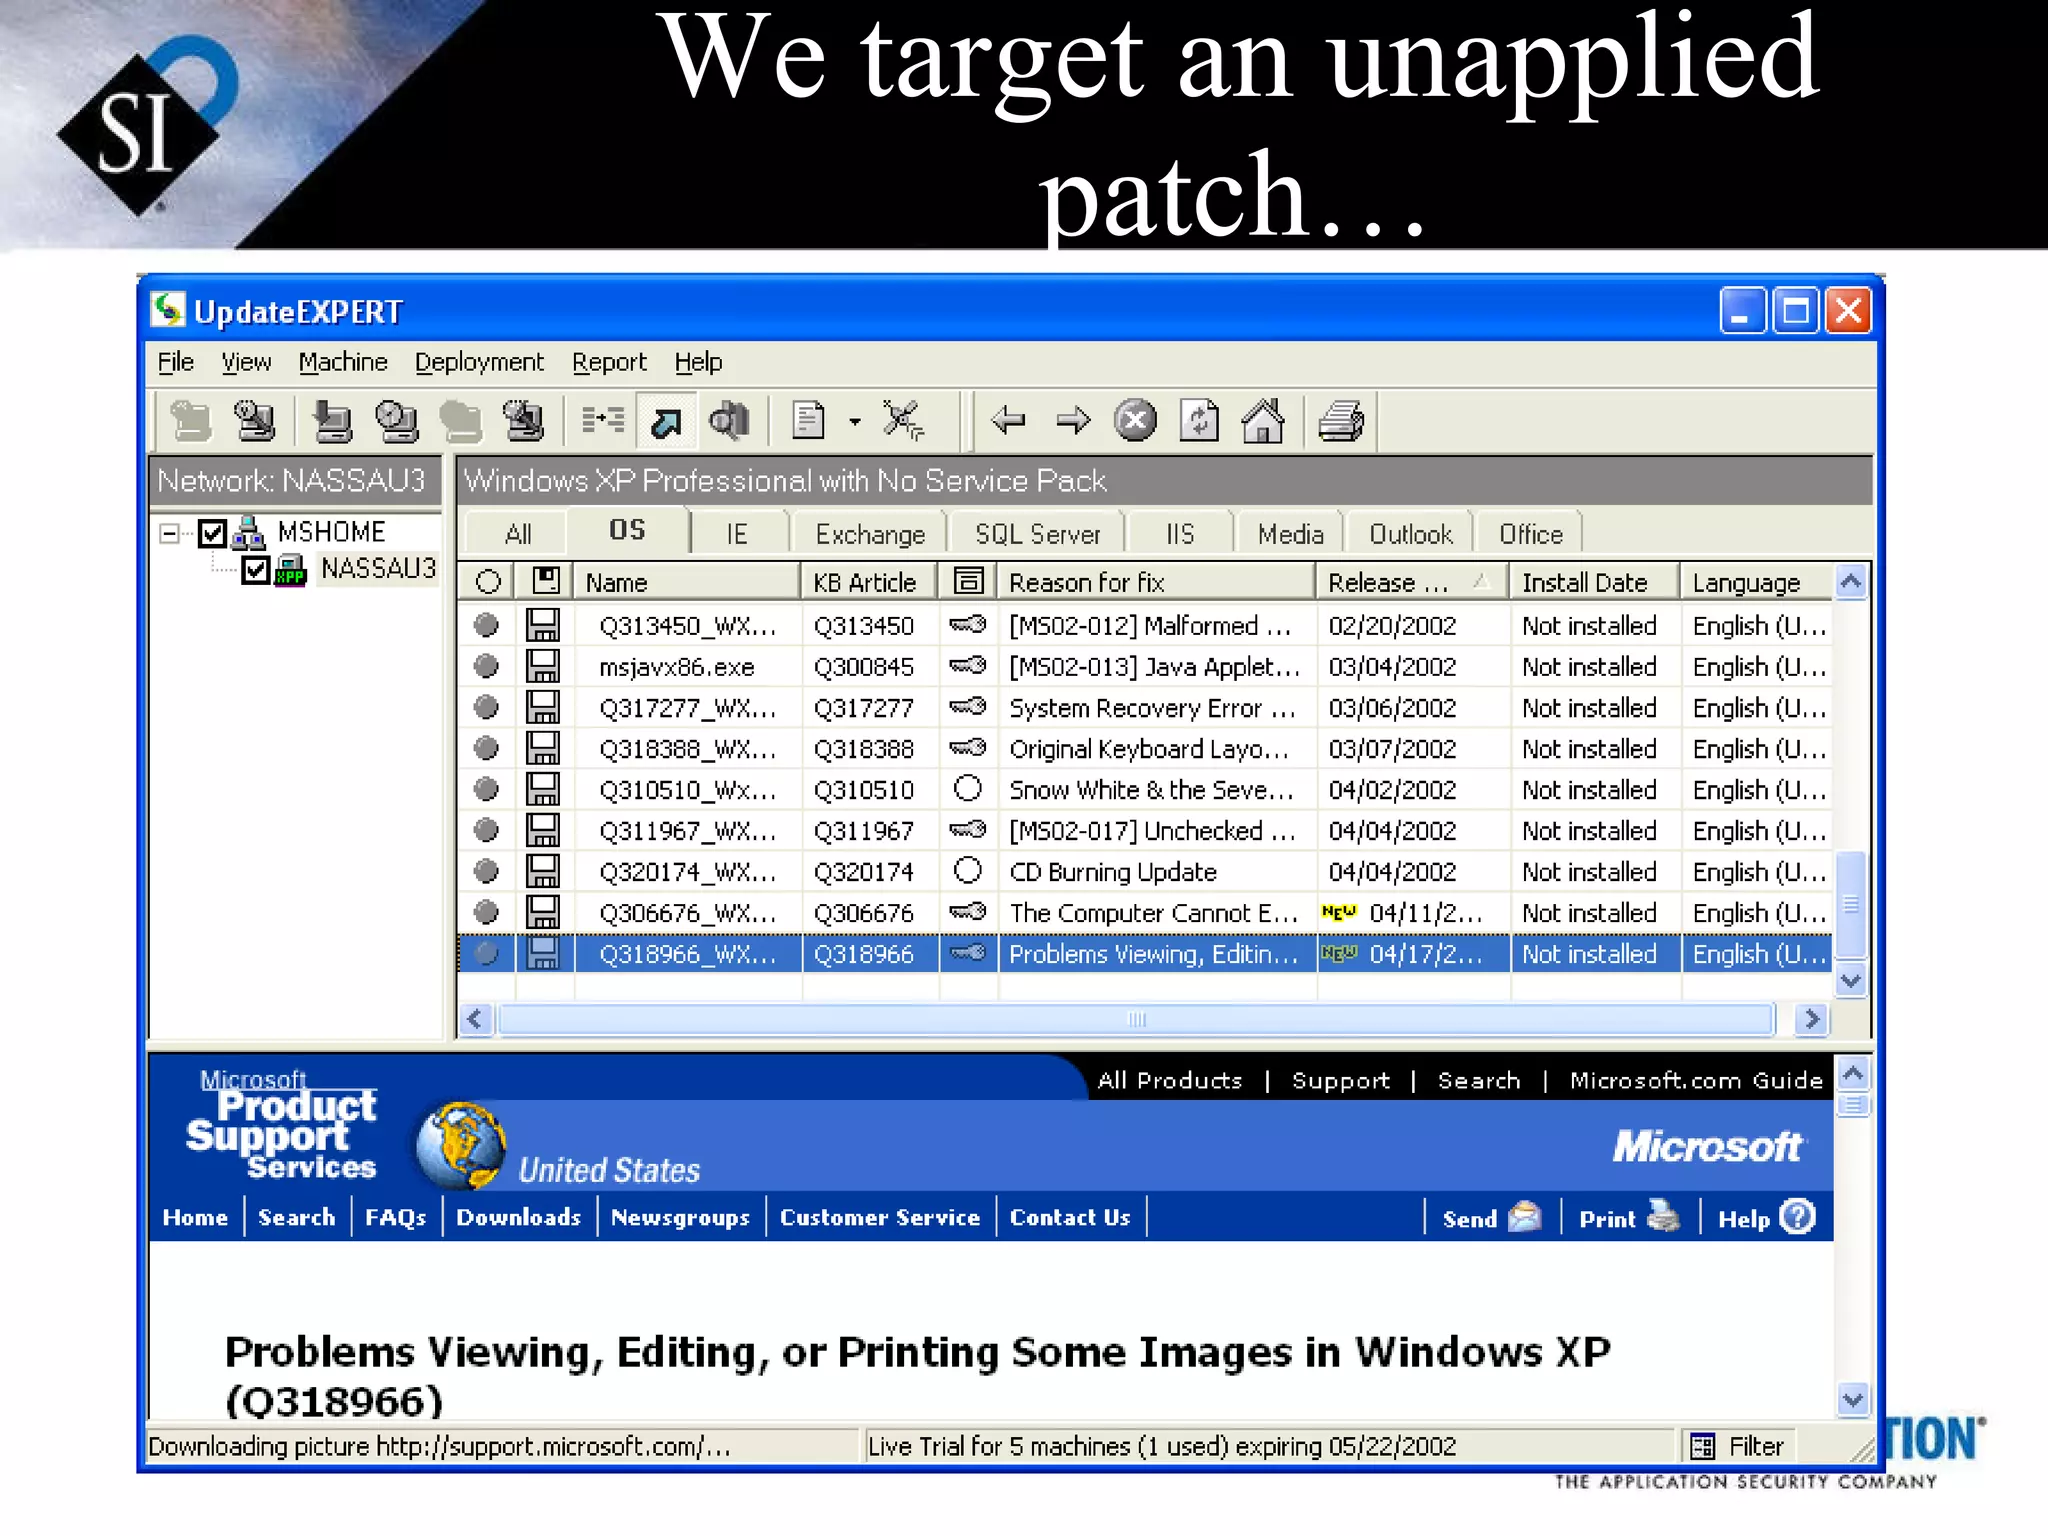Click the Microsoft.com Guide link
The width and height of the screenshot is (2048, 1536).
(x=1696, y=1080)
